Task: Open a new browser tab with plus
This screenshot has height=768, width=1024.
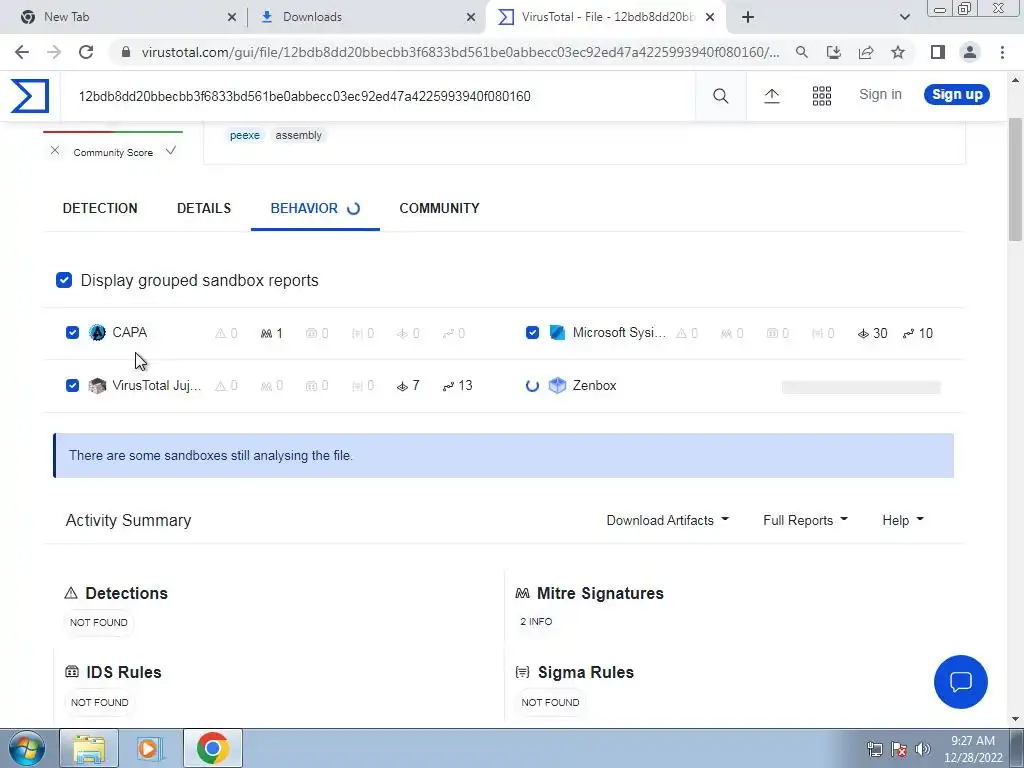Action: (x=748, y=17)
